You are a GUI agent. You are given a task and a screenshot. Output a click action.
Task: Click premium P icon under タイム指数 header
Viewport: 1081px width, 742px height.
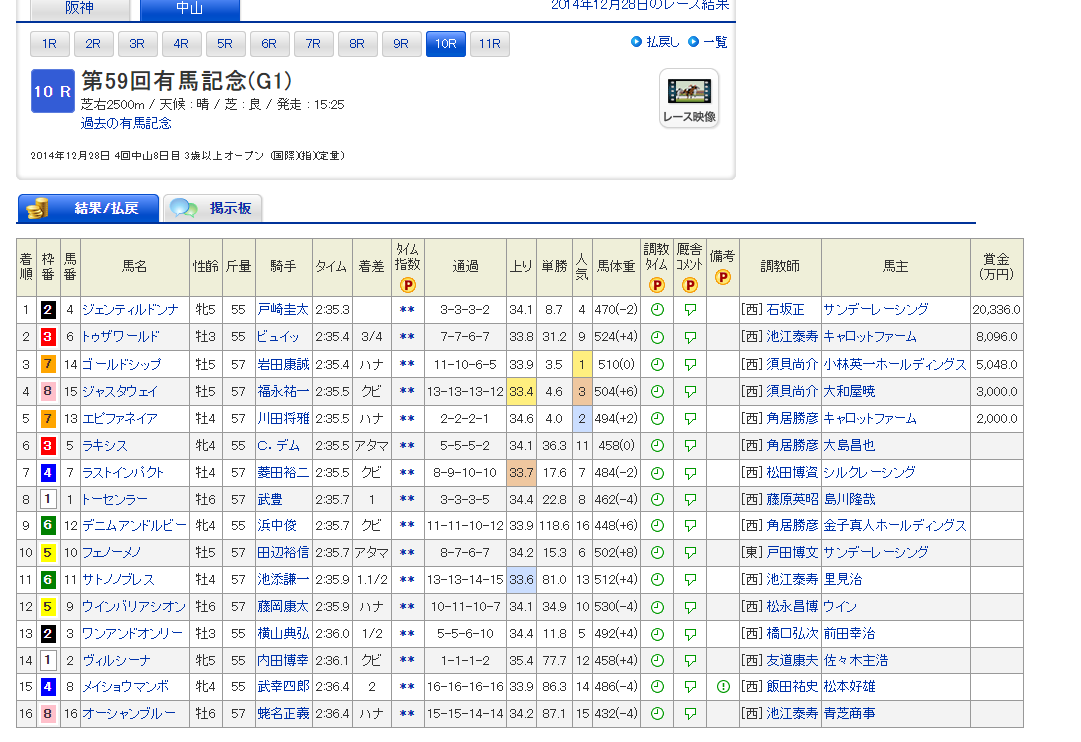(407, 285)
